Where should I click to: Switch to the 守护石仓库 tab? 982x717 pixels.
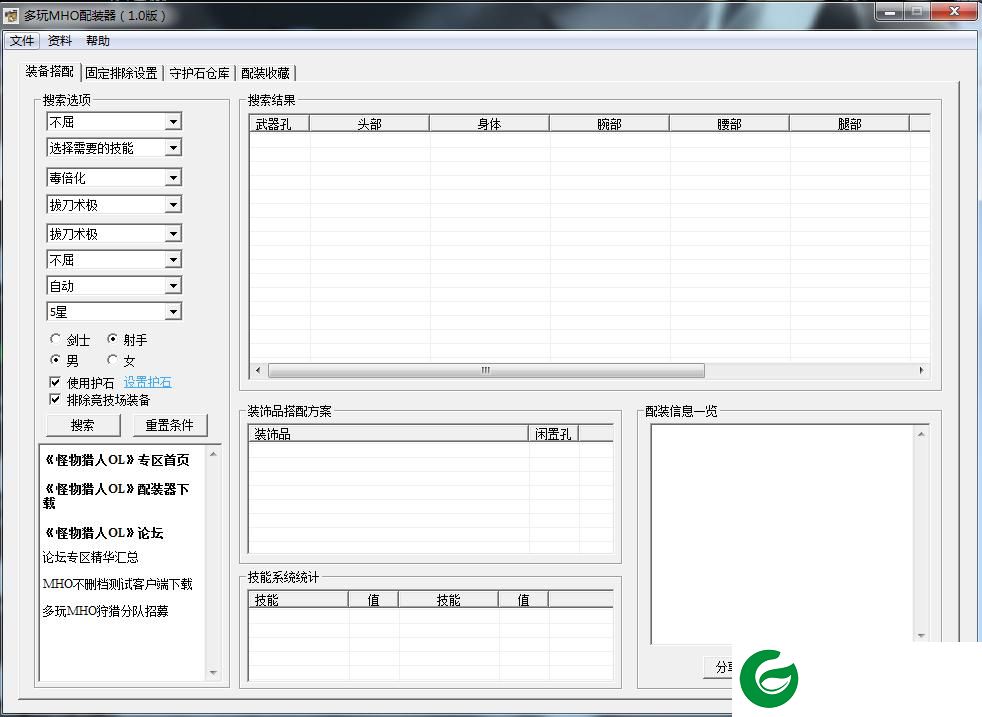tap(199, 73)
